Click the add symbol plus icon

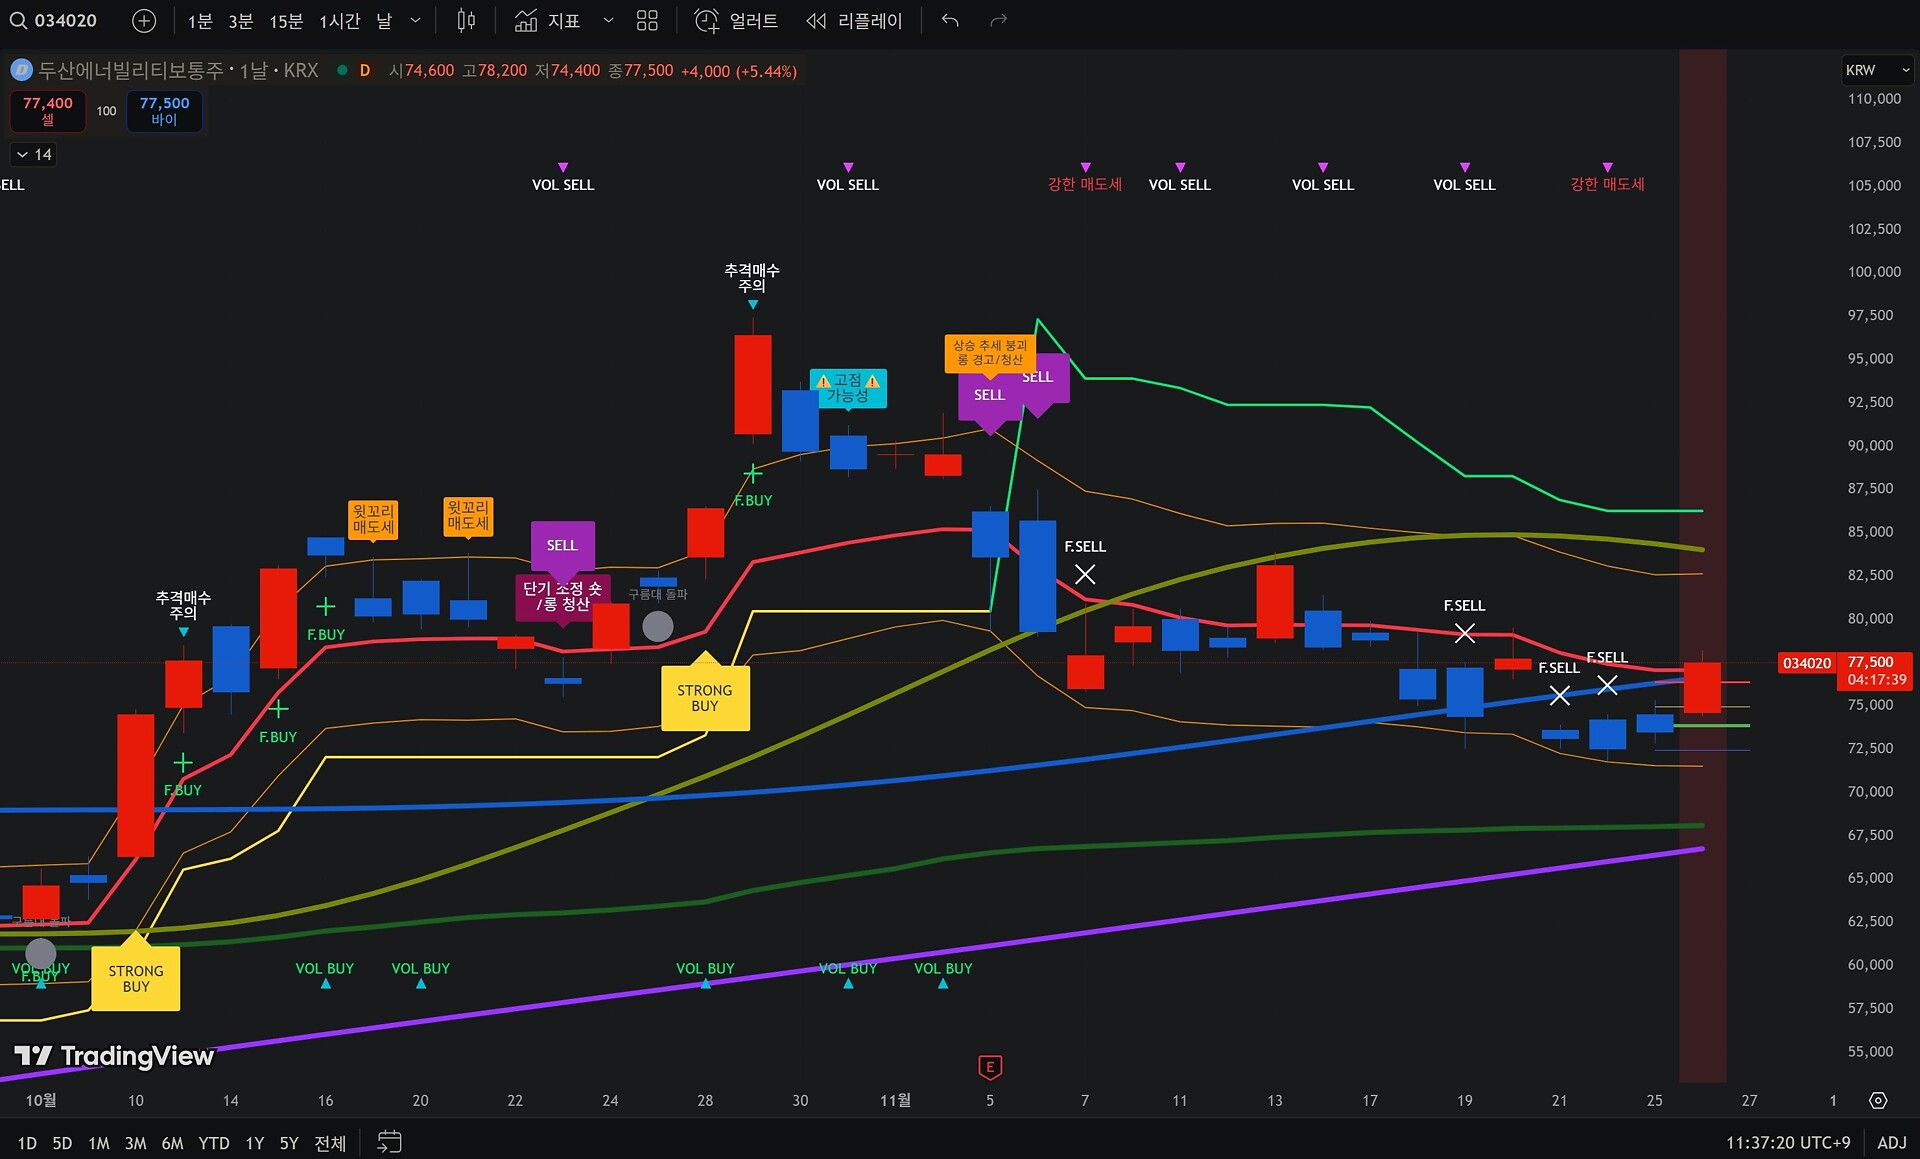(x=144, y=21)
